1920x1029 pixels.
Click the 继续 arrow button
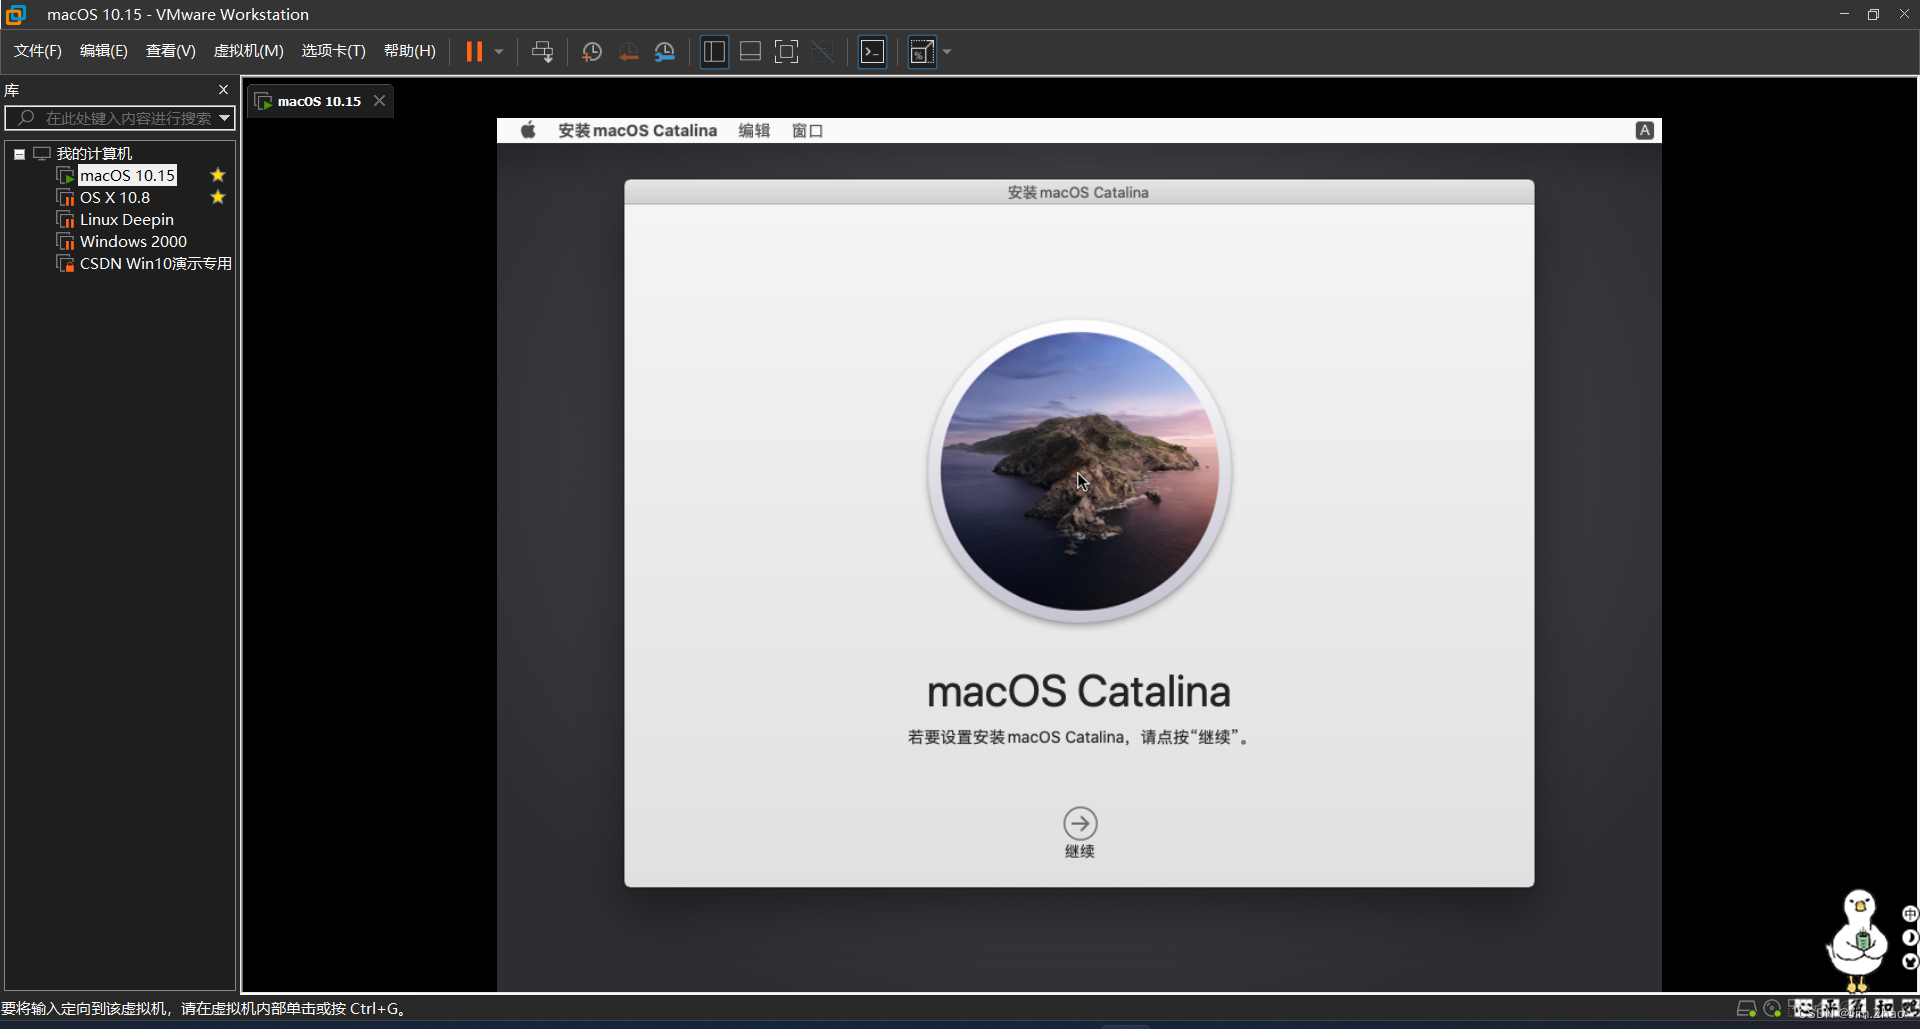point(1080,824)
